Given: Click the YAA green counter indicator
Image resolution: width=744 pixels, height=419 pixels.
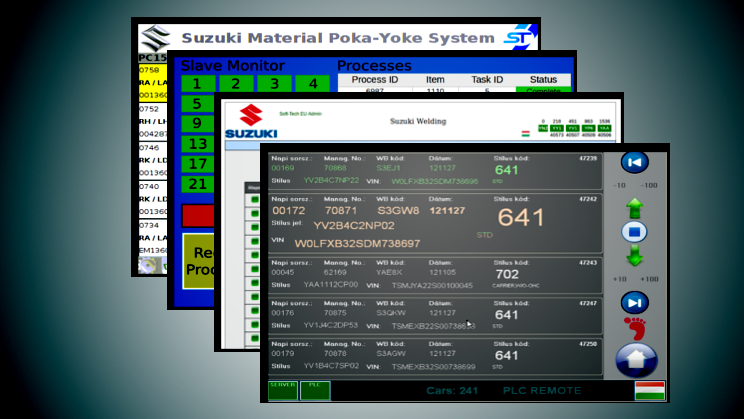Looking at the screenshot, I should [604, 128].
